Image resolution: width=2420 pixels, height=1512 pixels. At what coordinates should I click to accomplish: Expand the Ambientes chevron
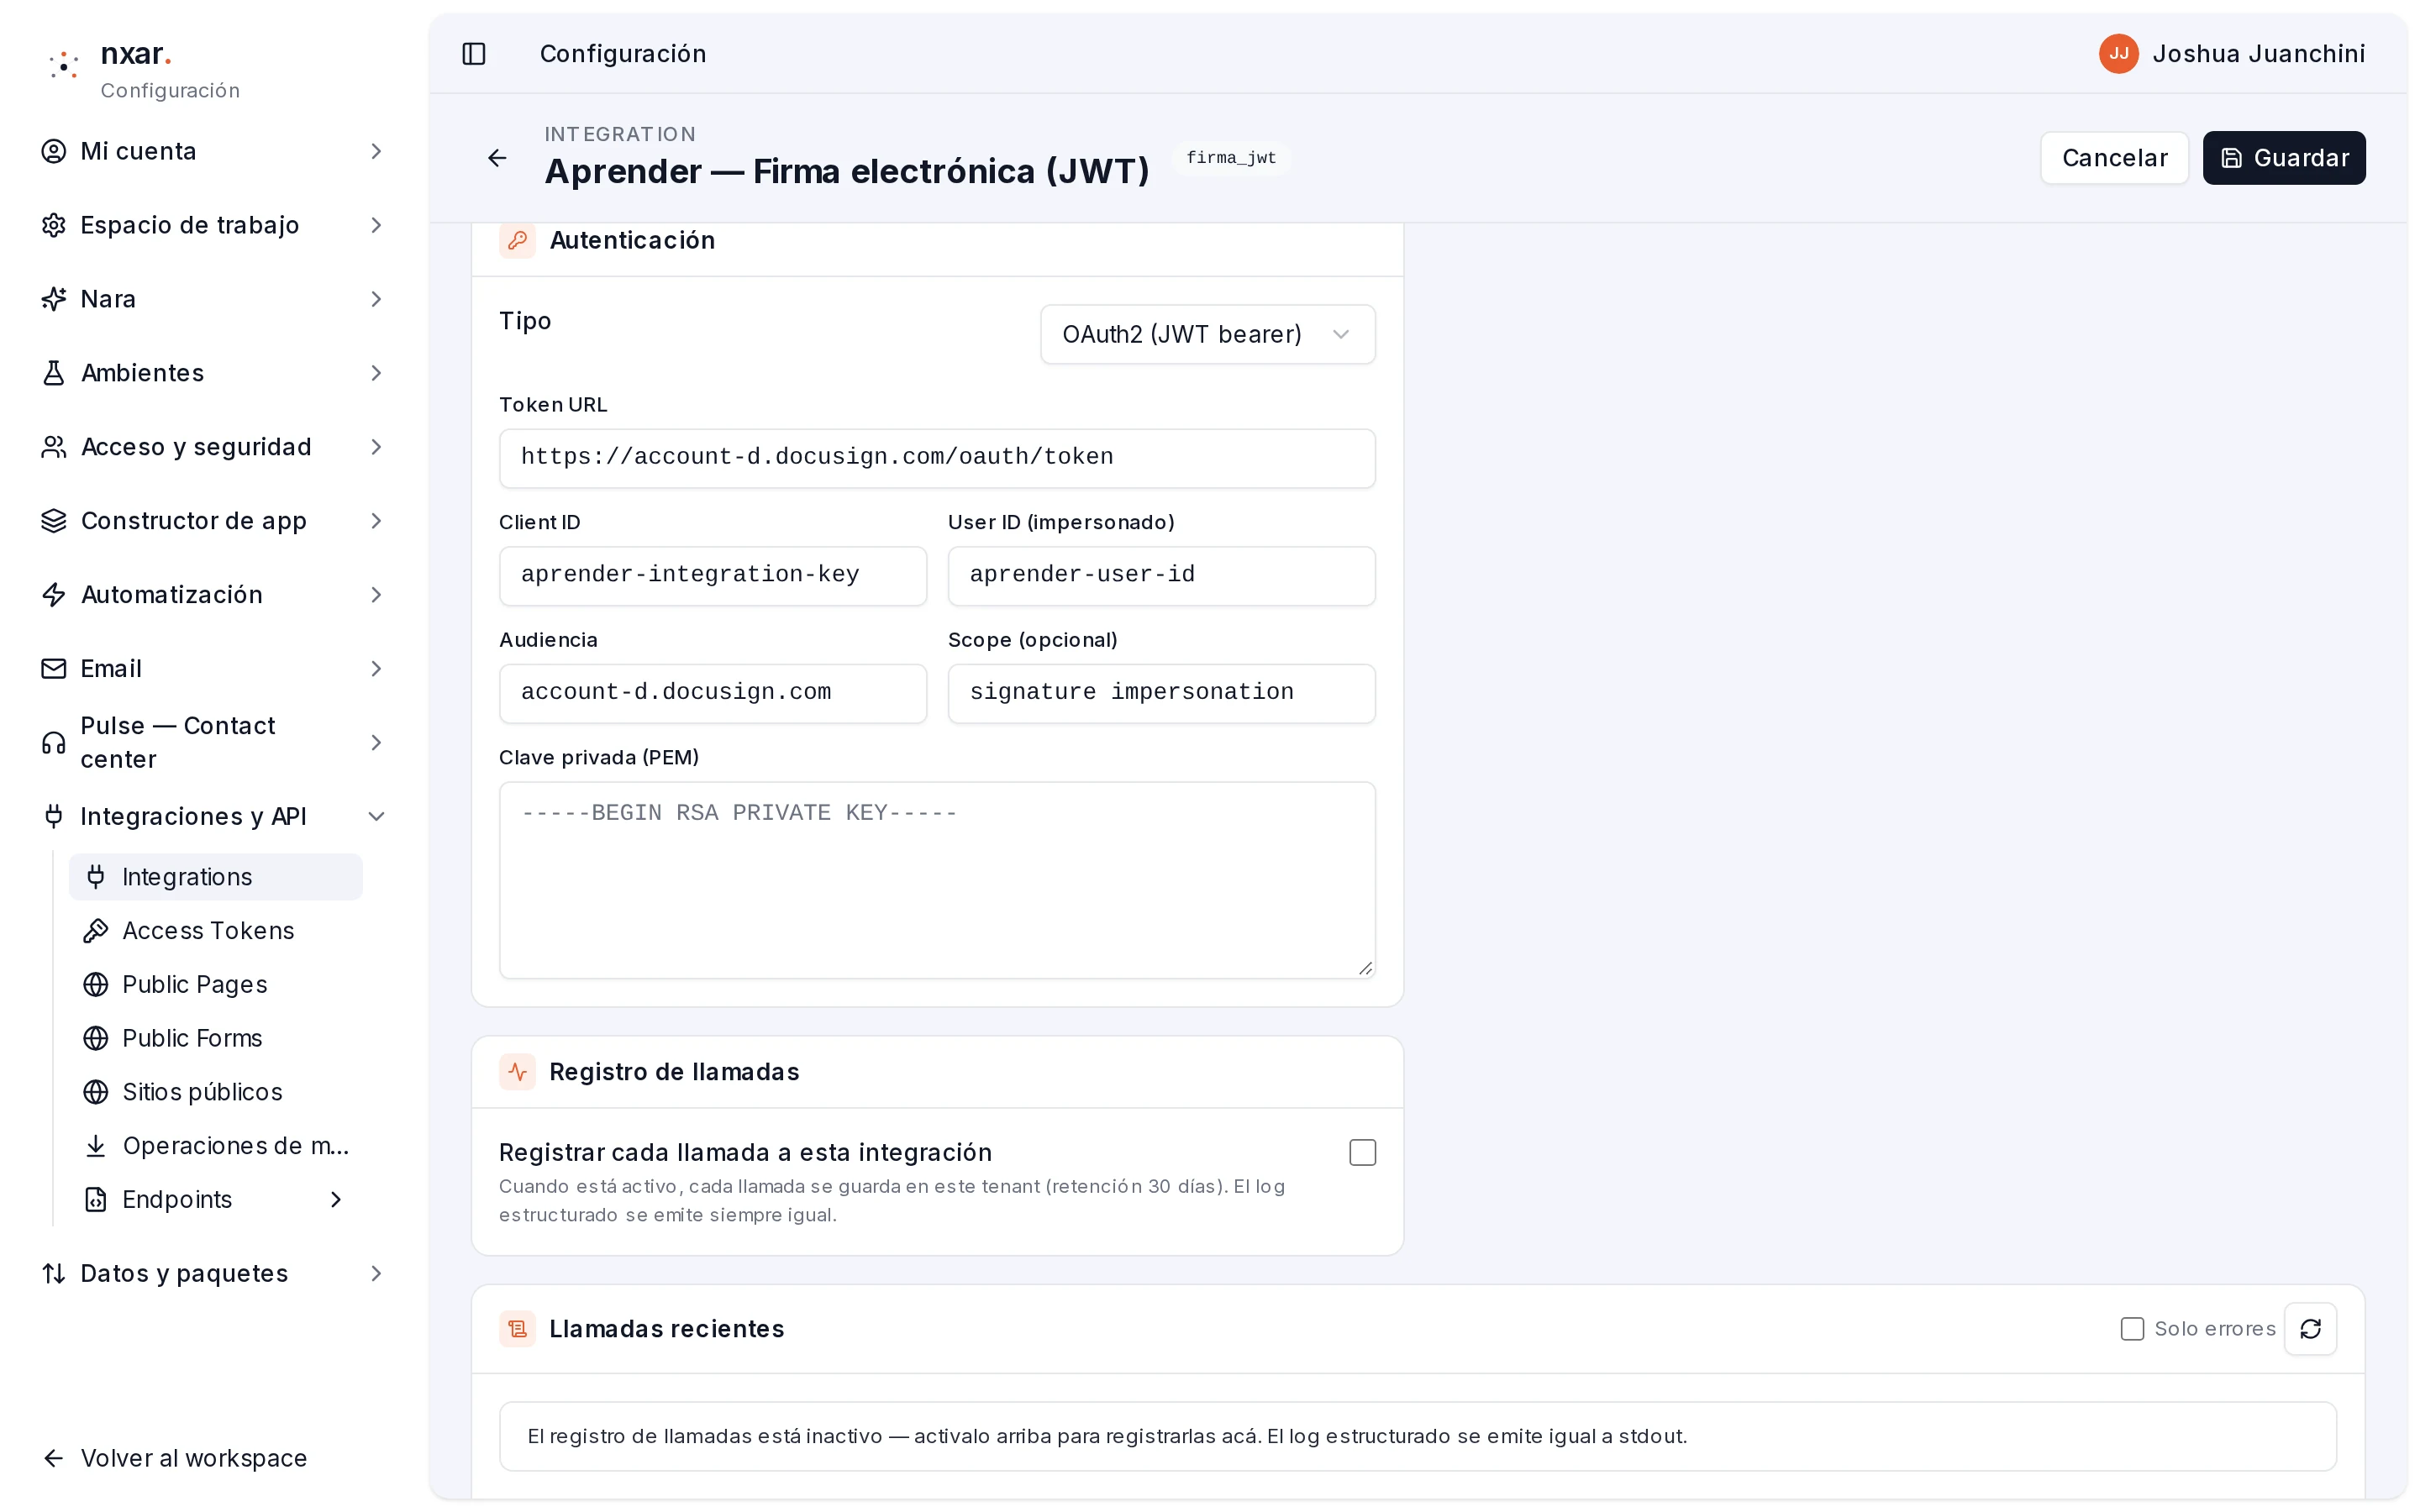tap(376, 373)
